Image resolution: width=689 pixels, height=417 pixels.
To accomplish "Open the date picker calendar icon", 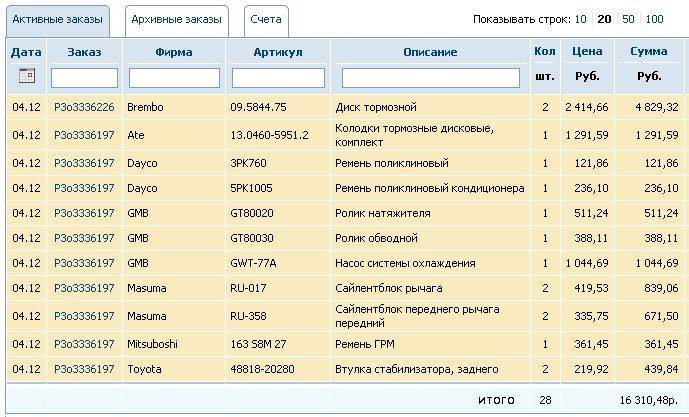I will point(27,76).
